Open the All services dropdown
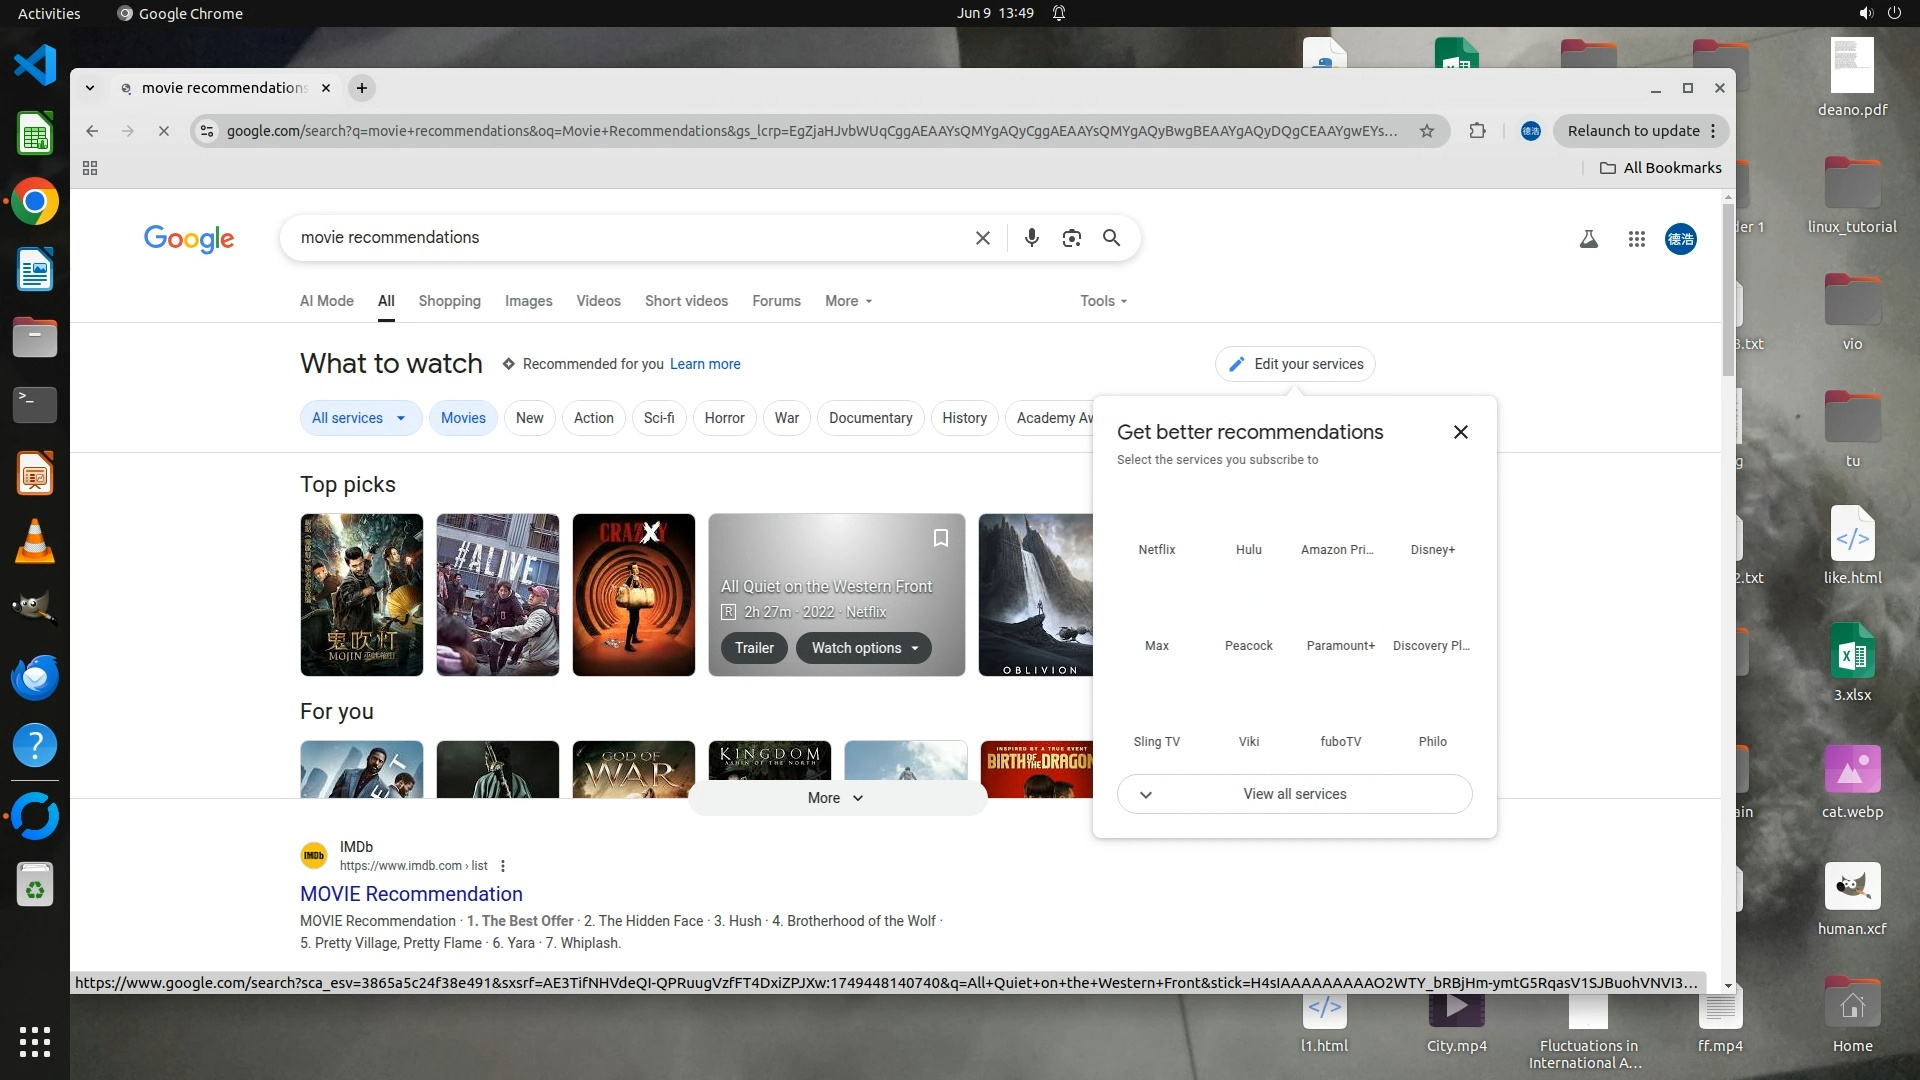The width and height of the screenshot is (1920, 1080). point(358,418)
